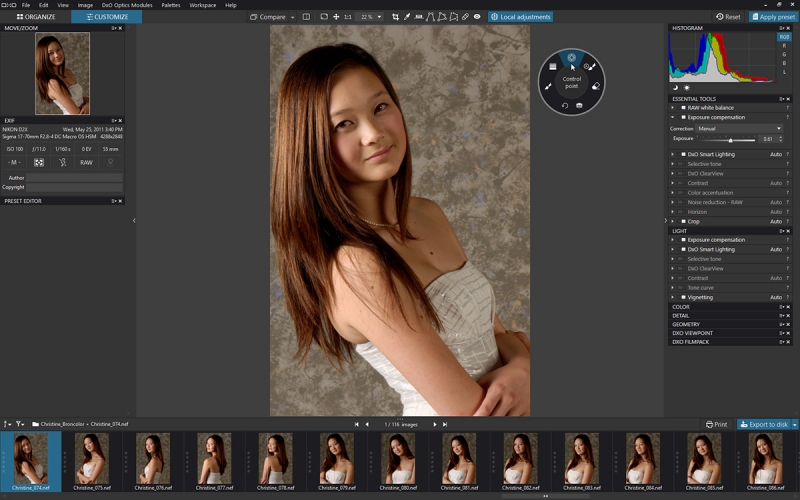
Task: Set zoom to 1:1
Action: [x=347, y=17]
